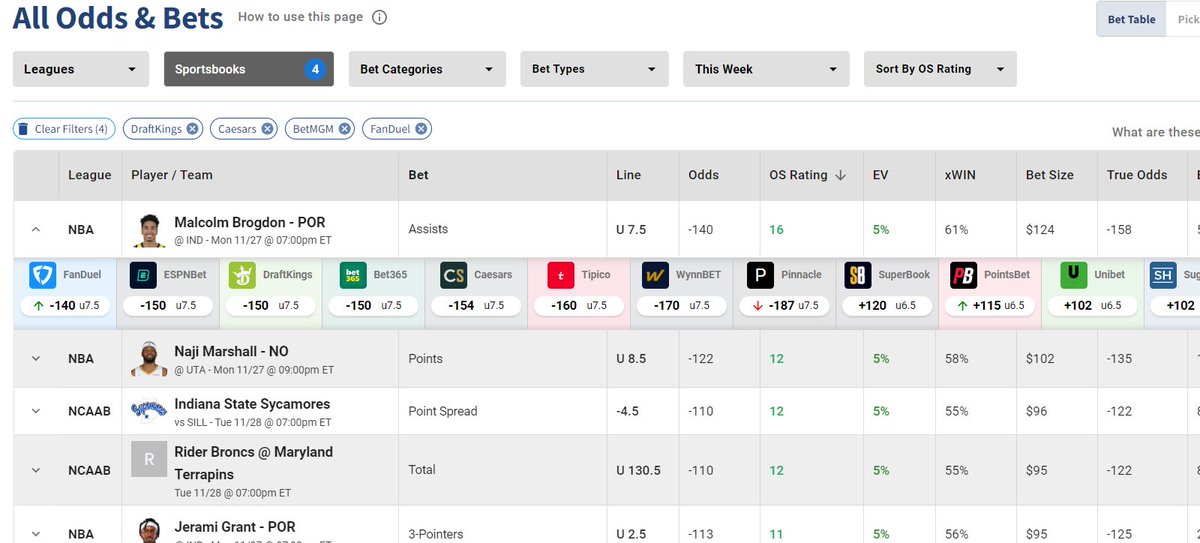
Task: Open the Sportsbooks filter dropdown
Action: tap(249, 69)
